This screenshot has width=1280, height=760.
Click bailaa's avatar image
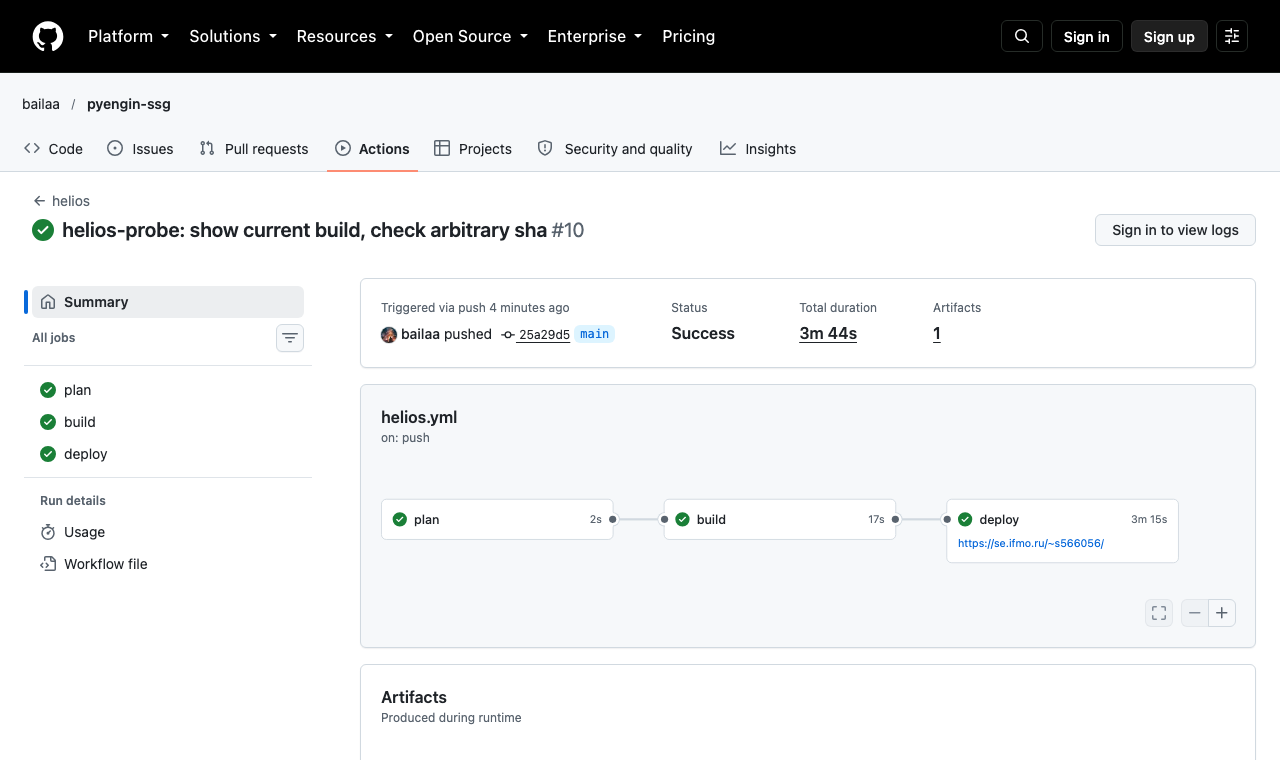pos(389,335)
